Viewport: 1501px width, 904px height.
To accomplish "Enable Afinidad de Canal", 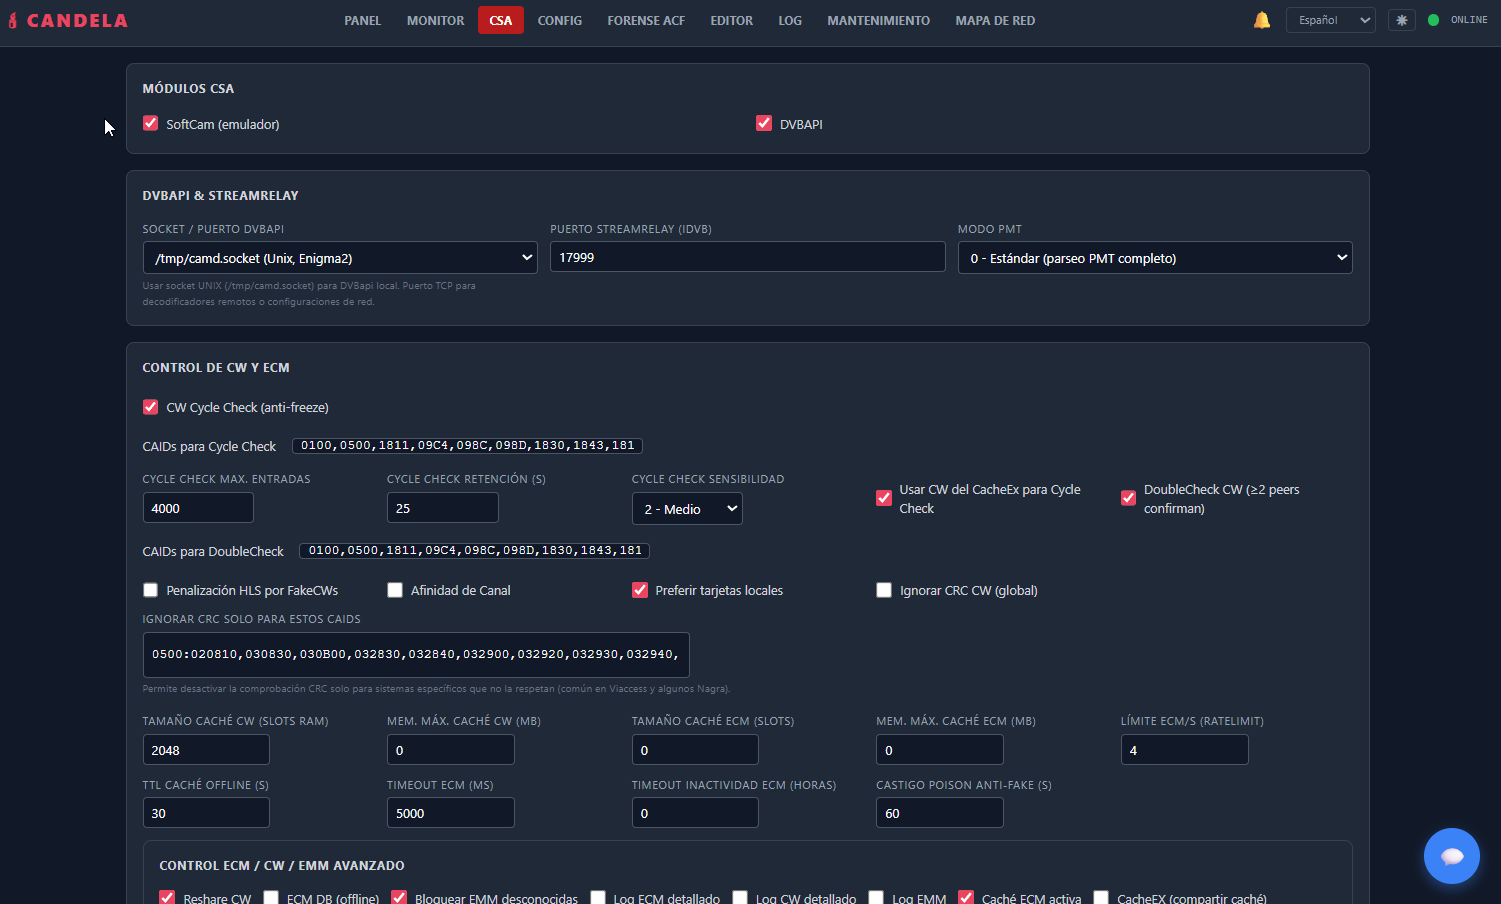I will (395, 590).
